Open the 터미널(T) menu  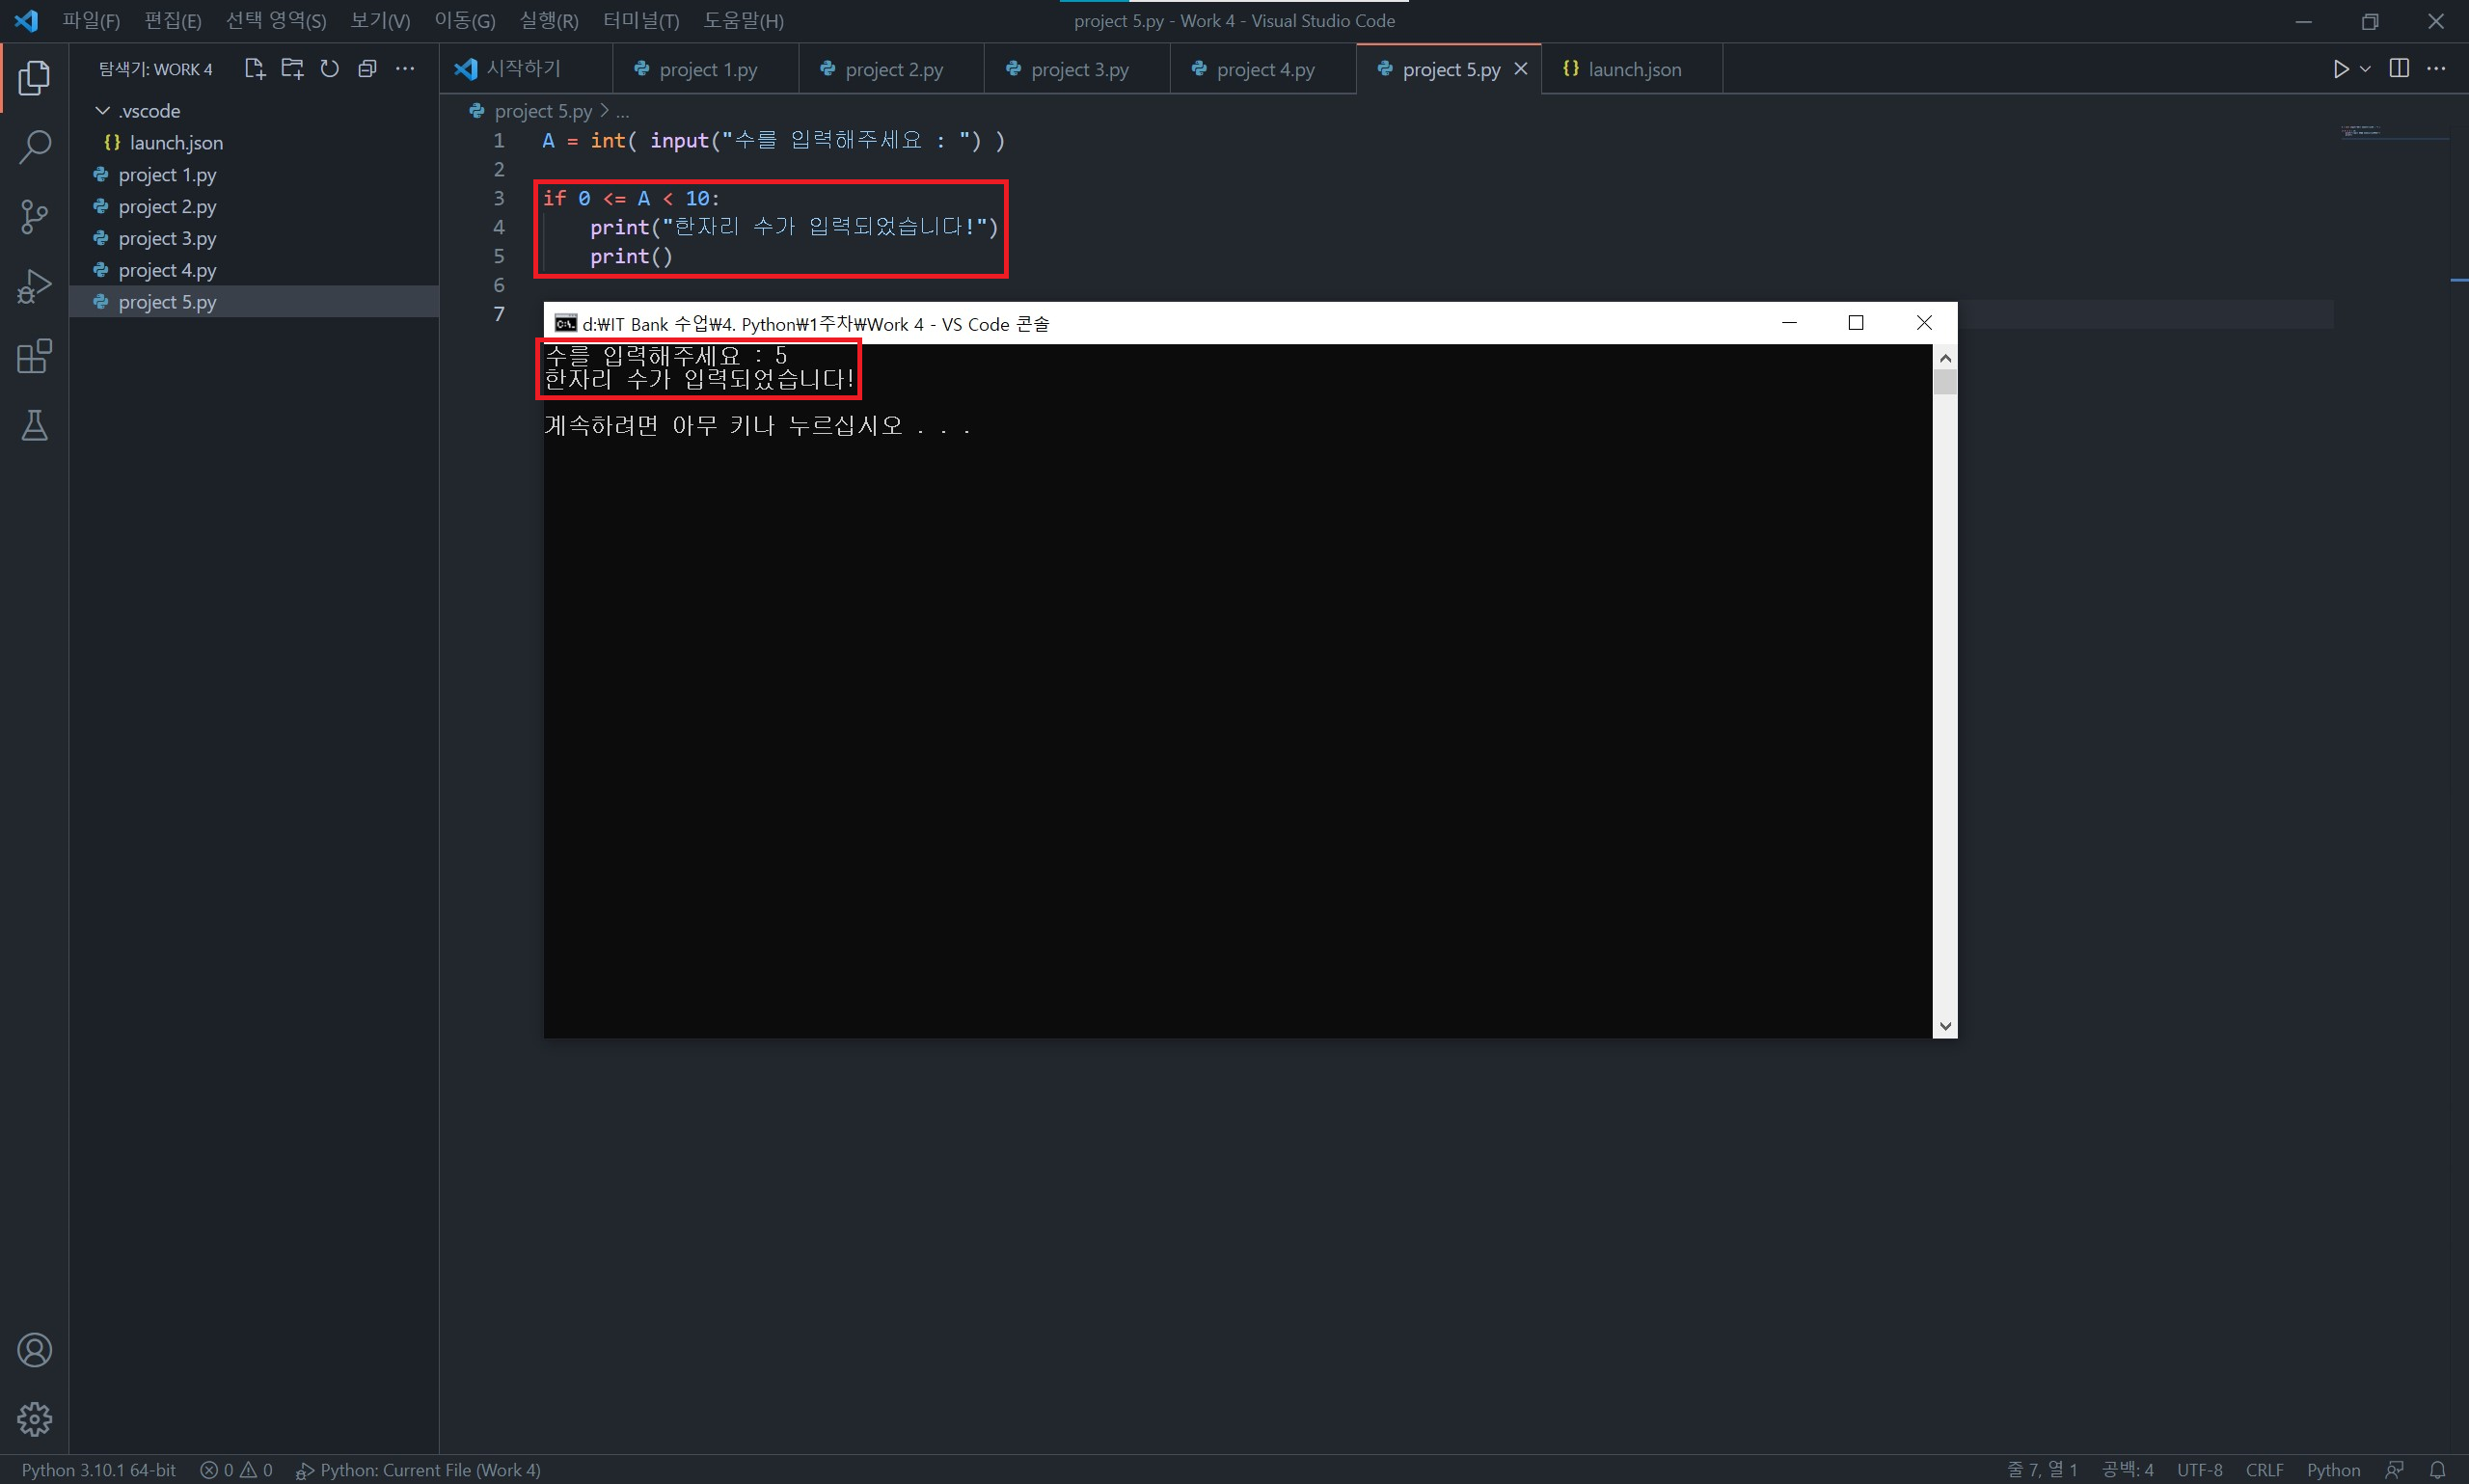640,21
